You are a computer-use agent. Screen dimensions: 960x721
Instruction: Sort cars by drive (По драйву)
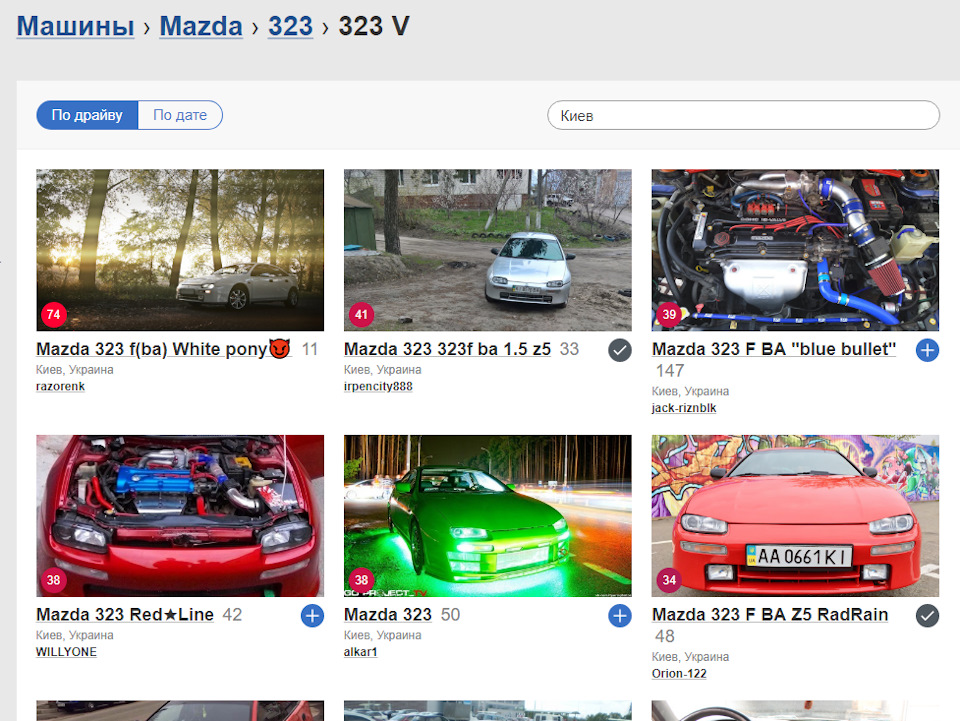pyautogui.click(x=88, y=115)
